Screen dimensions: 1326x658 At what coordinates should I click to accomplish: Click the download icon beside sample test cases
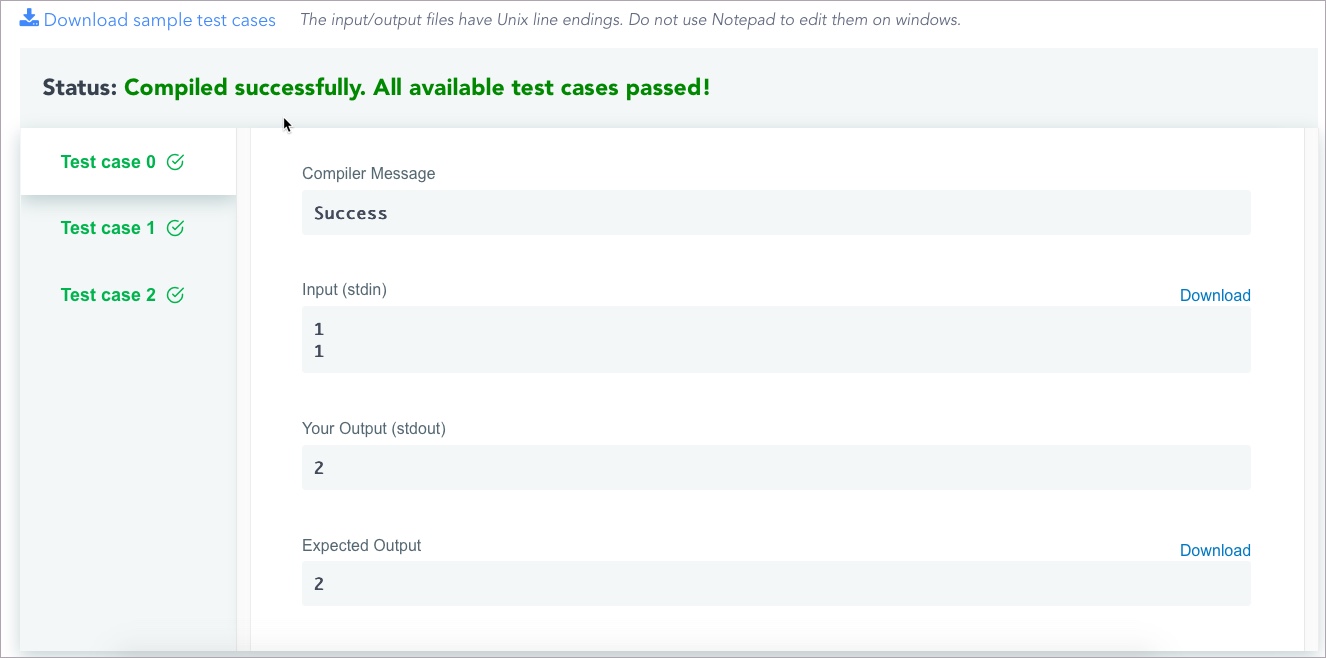[31, 18]
